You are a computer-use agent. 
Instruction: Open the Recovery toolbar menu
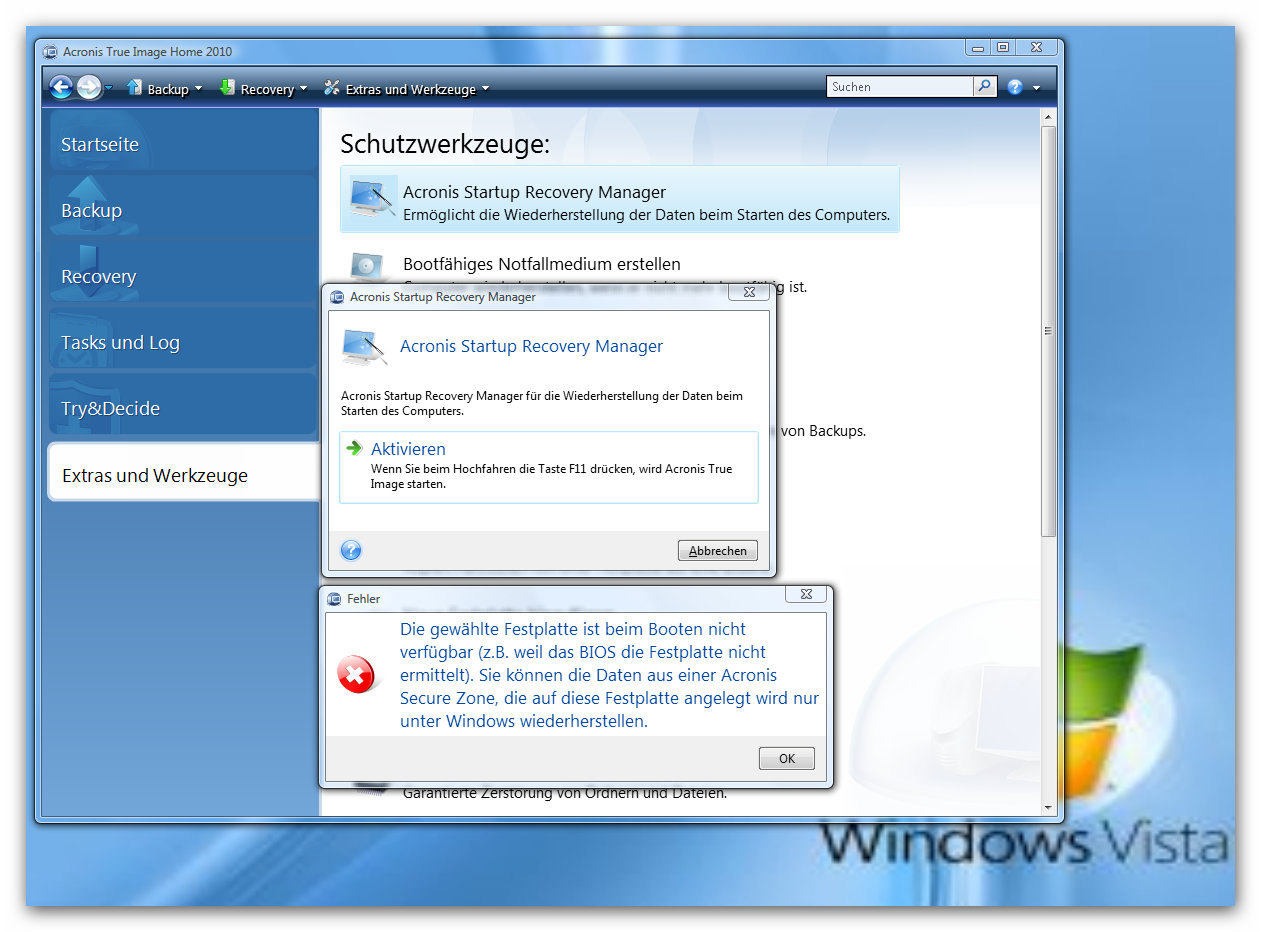(264, 89)
